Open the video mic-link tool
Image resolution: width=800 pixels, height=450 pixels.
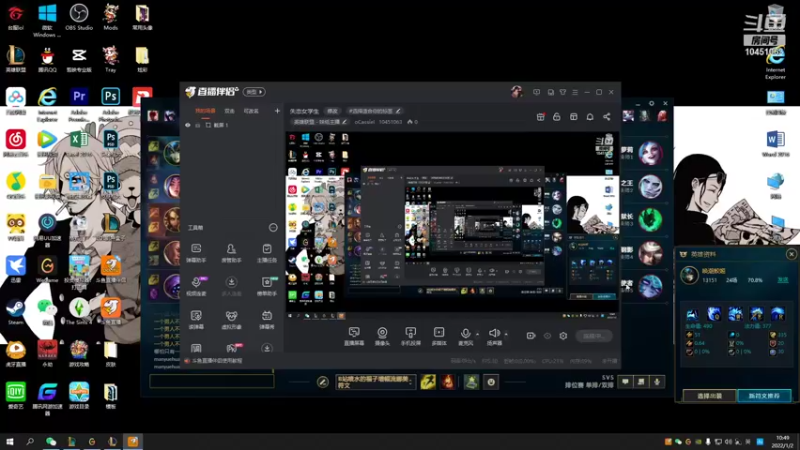tap(196, 286)
